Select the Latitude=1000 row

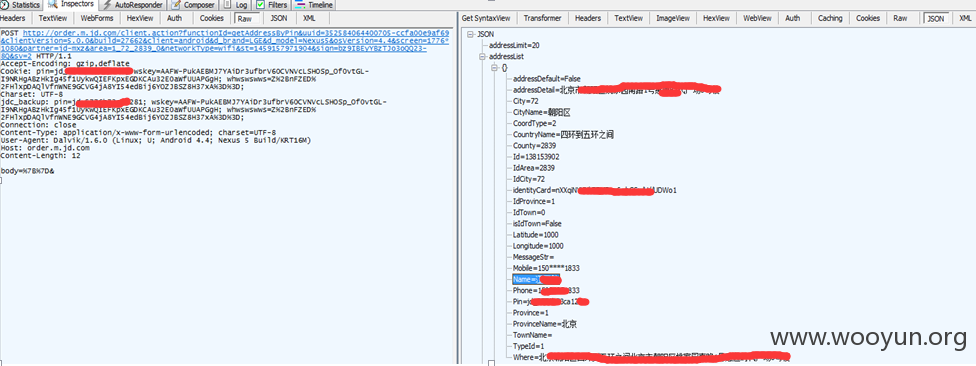tap(535, 235)
